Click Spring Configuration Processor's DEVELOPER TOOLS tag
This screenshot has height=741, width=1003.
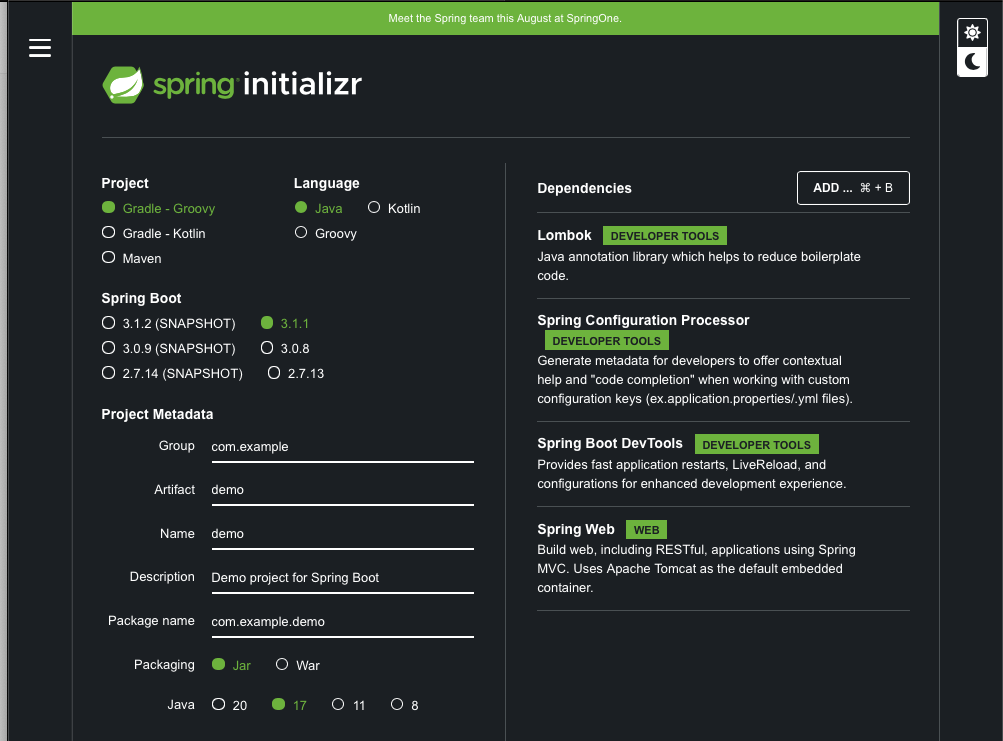pos(606,341)
